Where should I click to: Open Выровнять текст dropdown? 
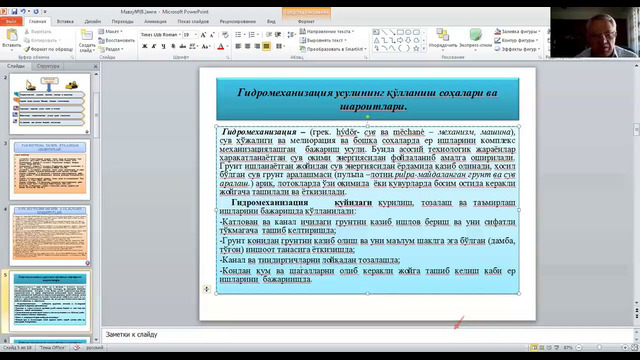tap(323, 40)
